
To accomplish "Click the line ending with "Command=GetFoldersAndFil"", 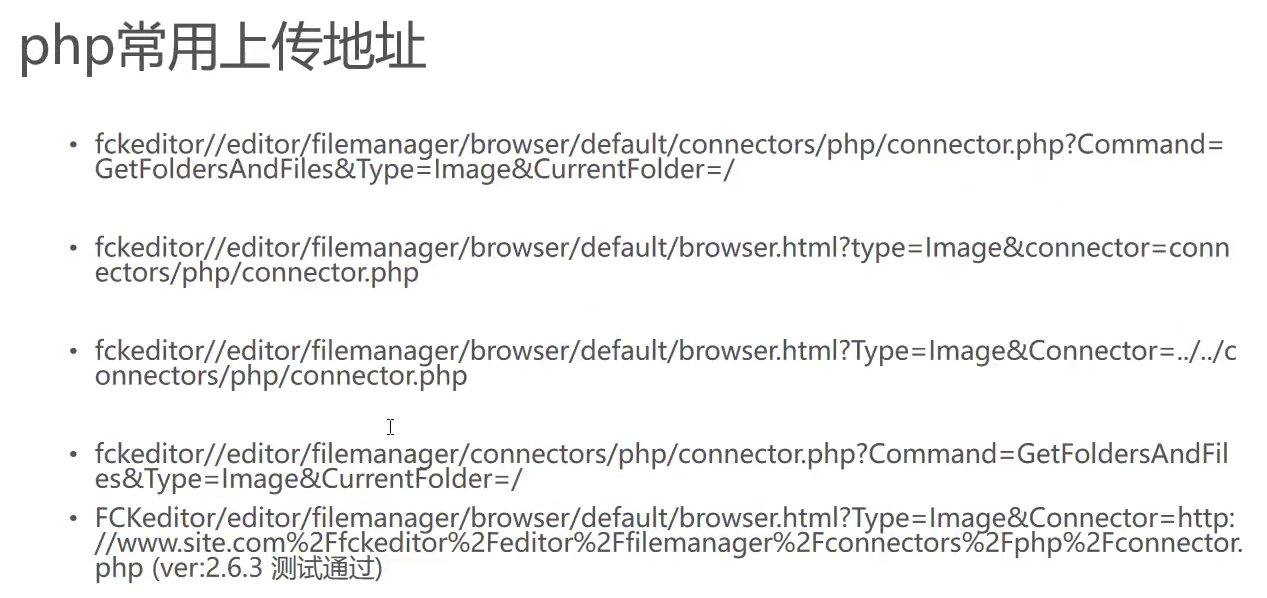I will 661,454.
